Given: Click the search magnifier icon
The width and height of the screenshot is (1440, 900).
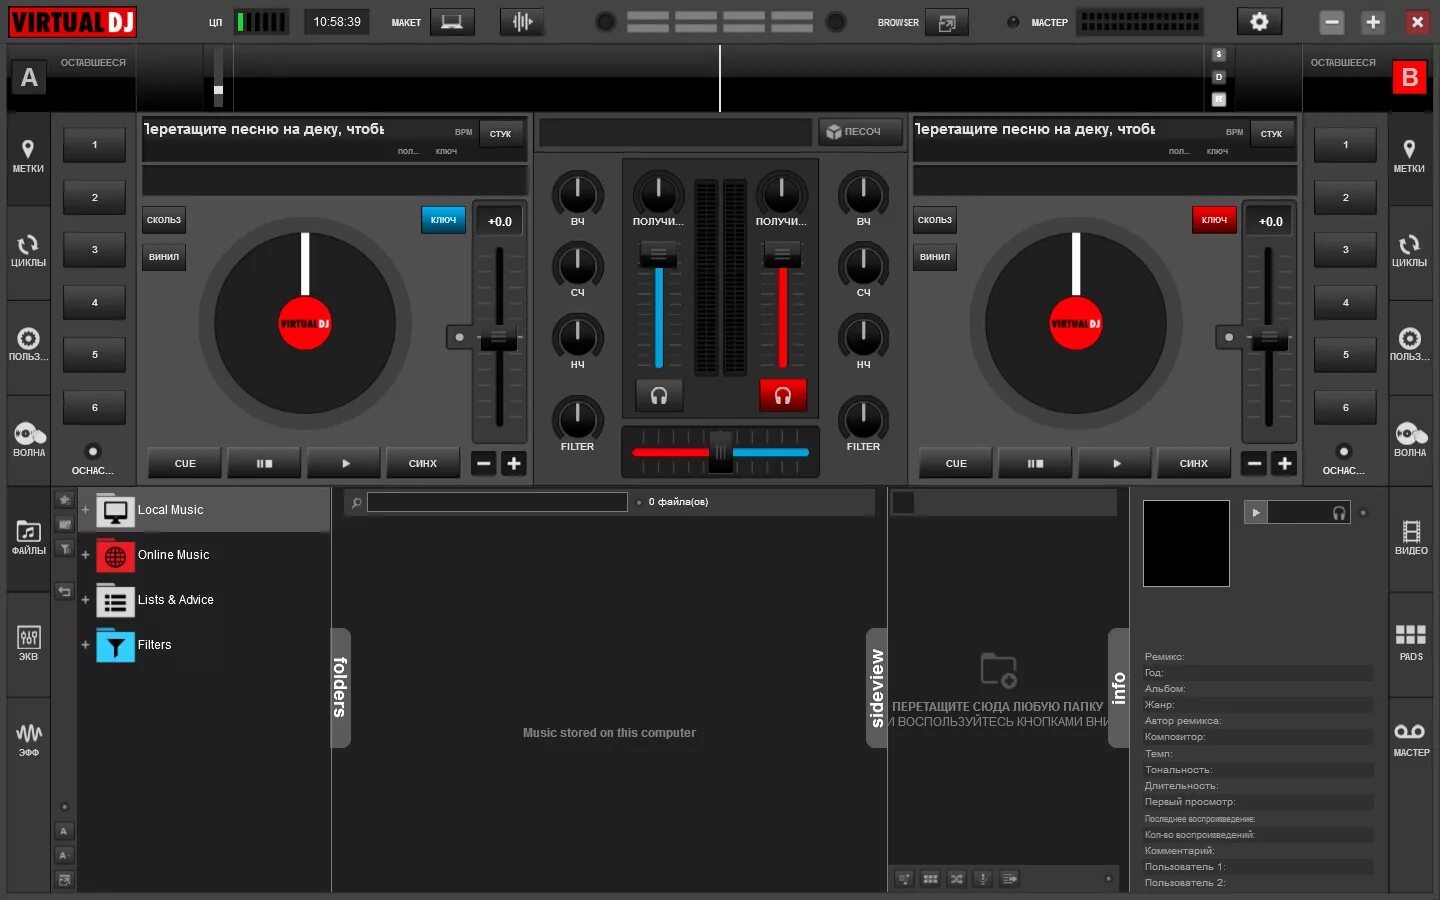Looking at the screenshot, I should point(356,502).
